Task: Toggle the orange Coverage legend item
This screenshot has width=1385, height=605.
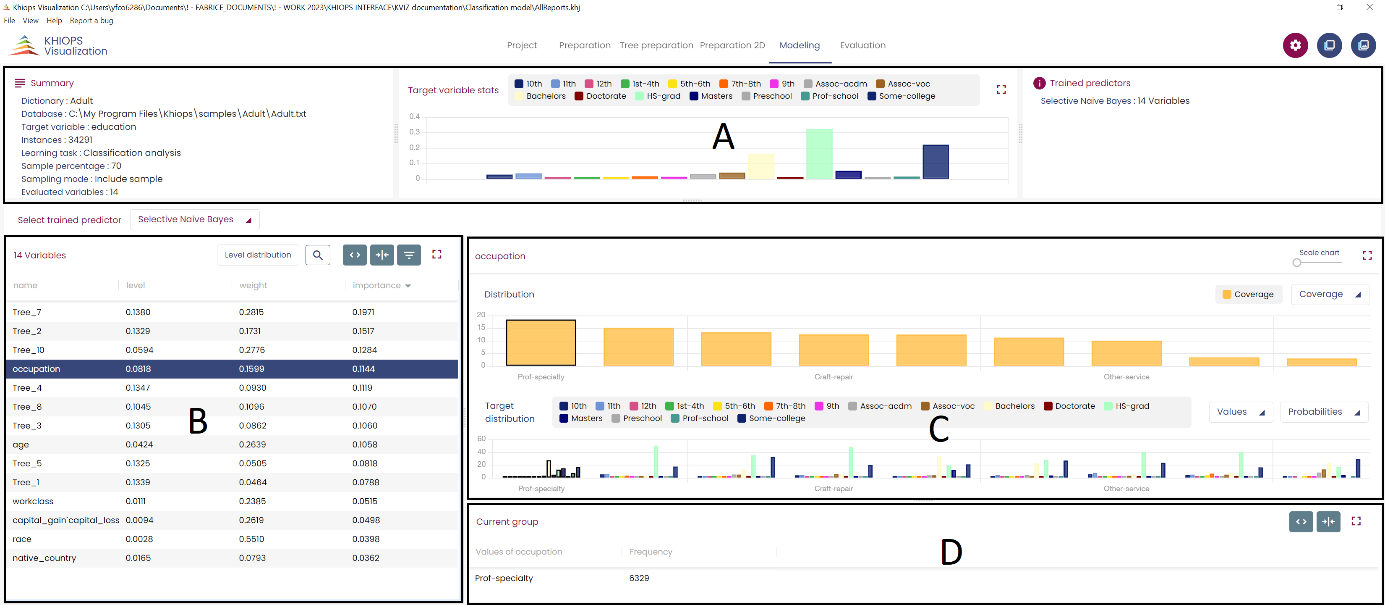Action: click(x=1248, y=294)
